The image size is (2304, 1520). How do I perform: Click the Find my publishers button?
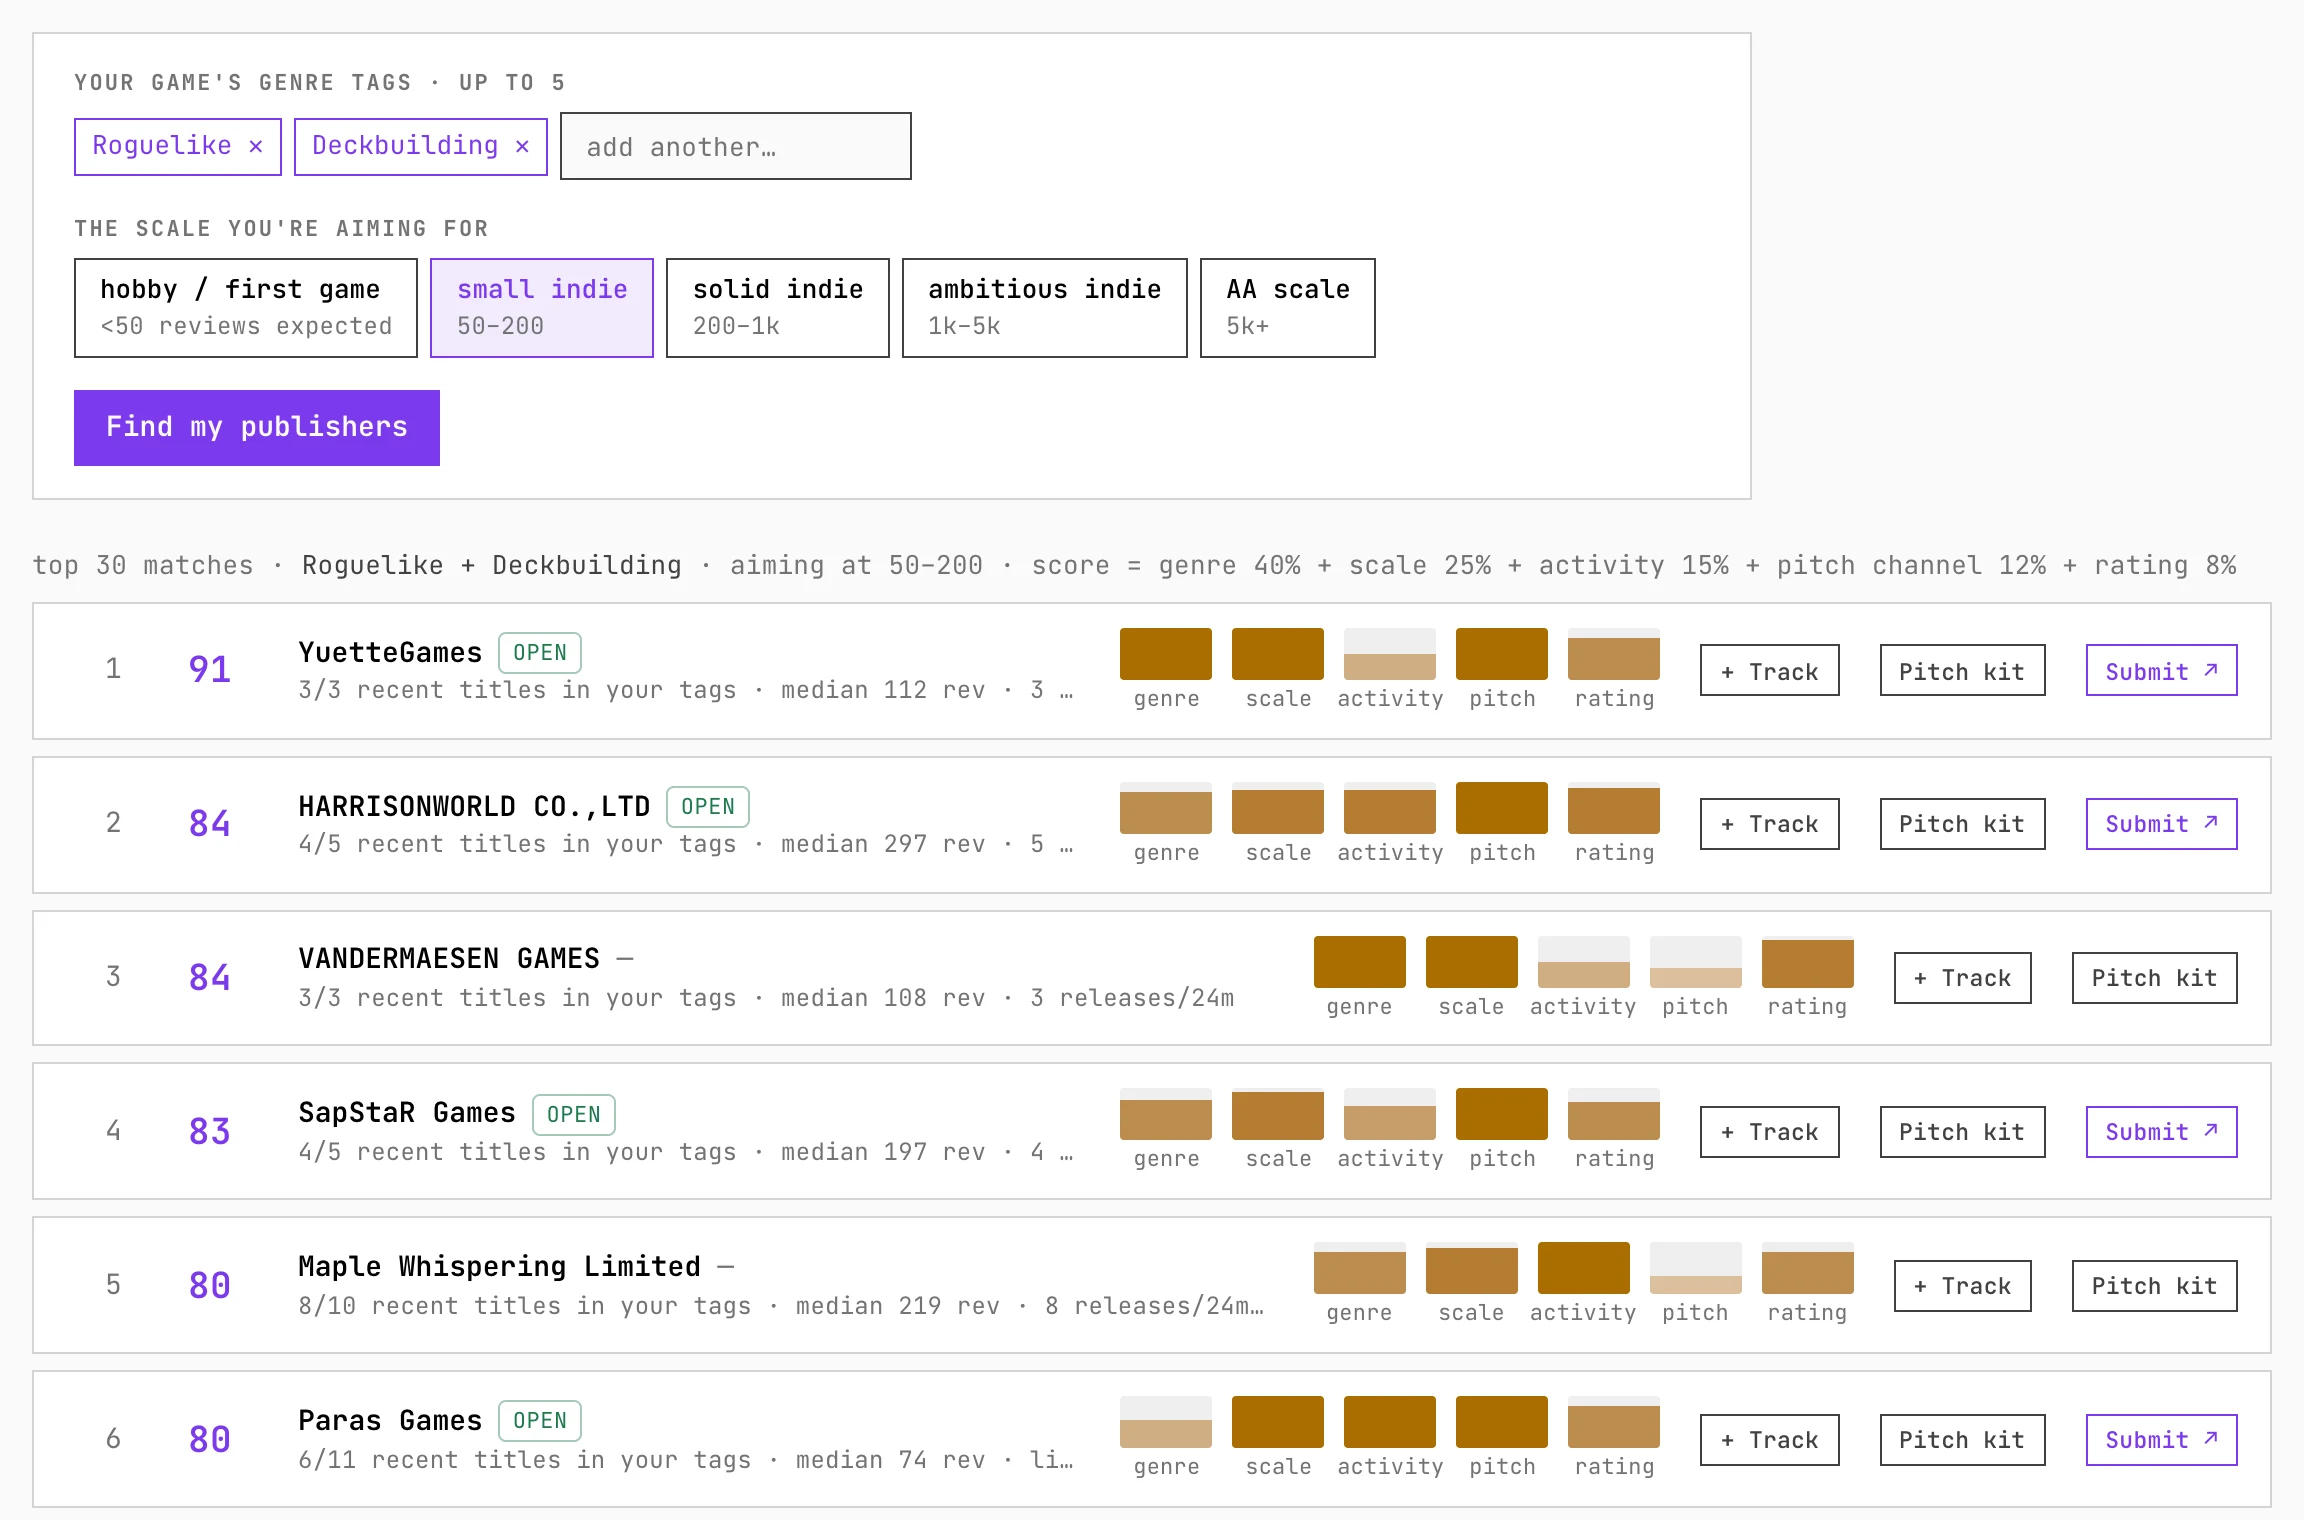pos(257,428)
